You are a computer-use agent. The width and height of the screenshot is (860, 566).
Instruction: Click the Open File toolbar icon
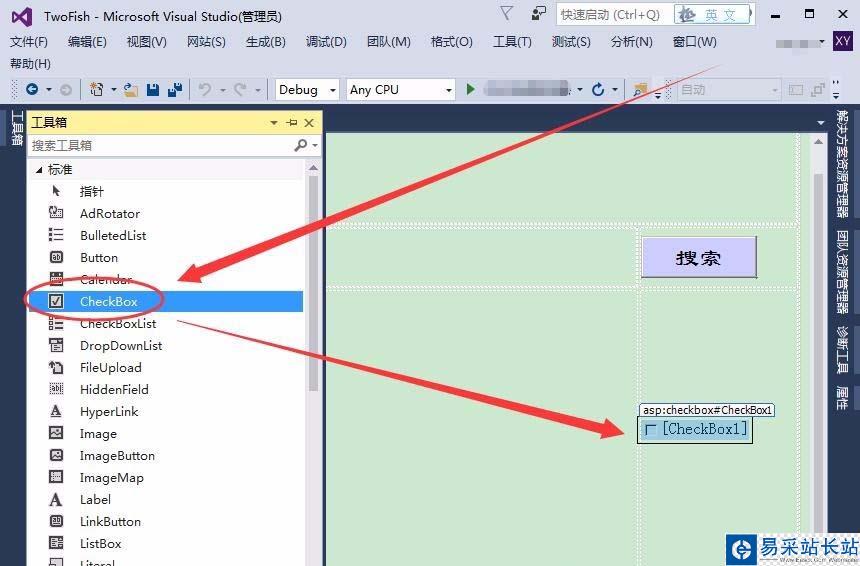pyautogui.click(x=131, y=89)
